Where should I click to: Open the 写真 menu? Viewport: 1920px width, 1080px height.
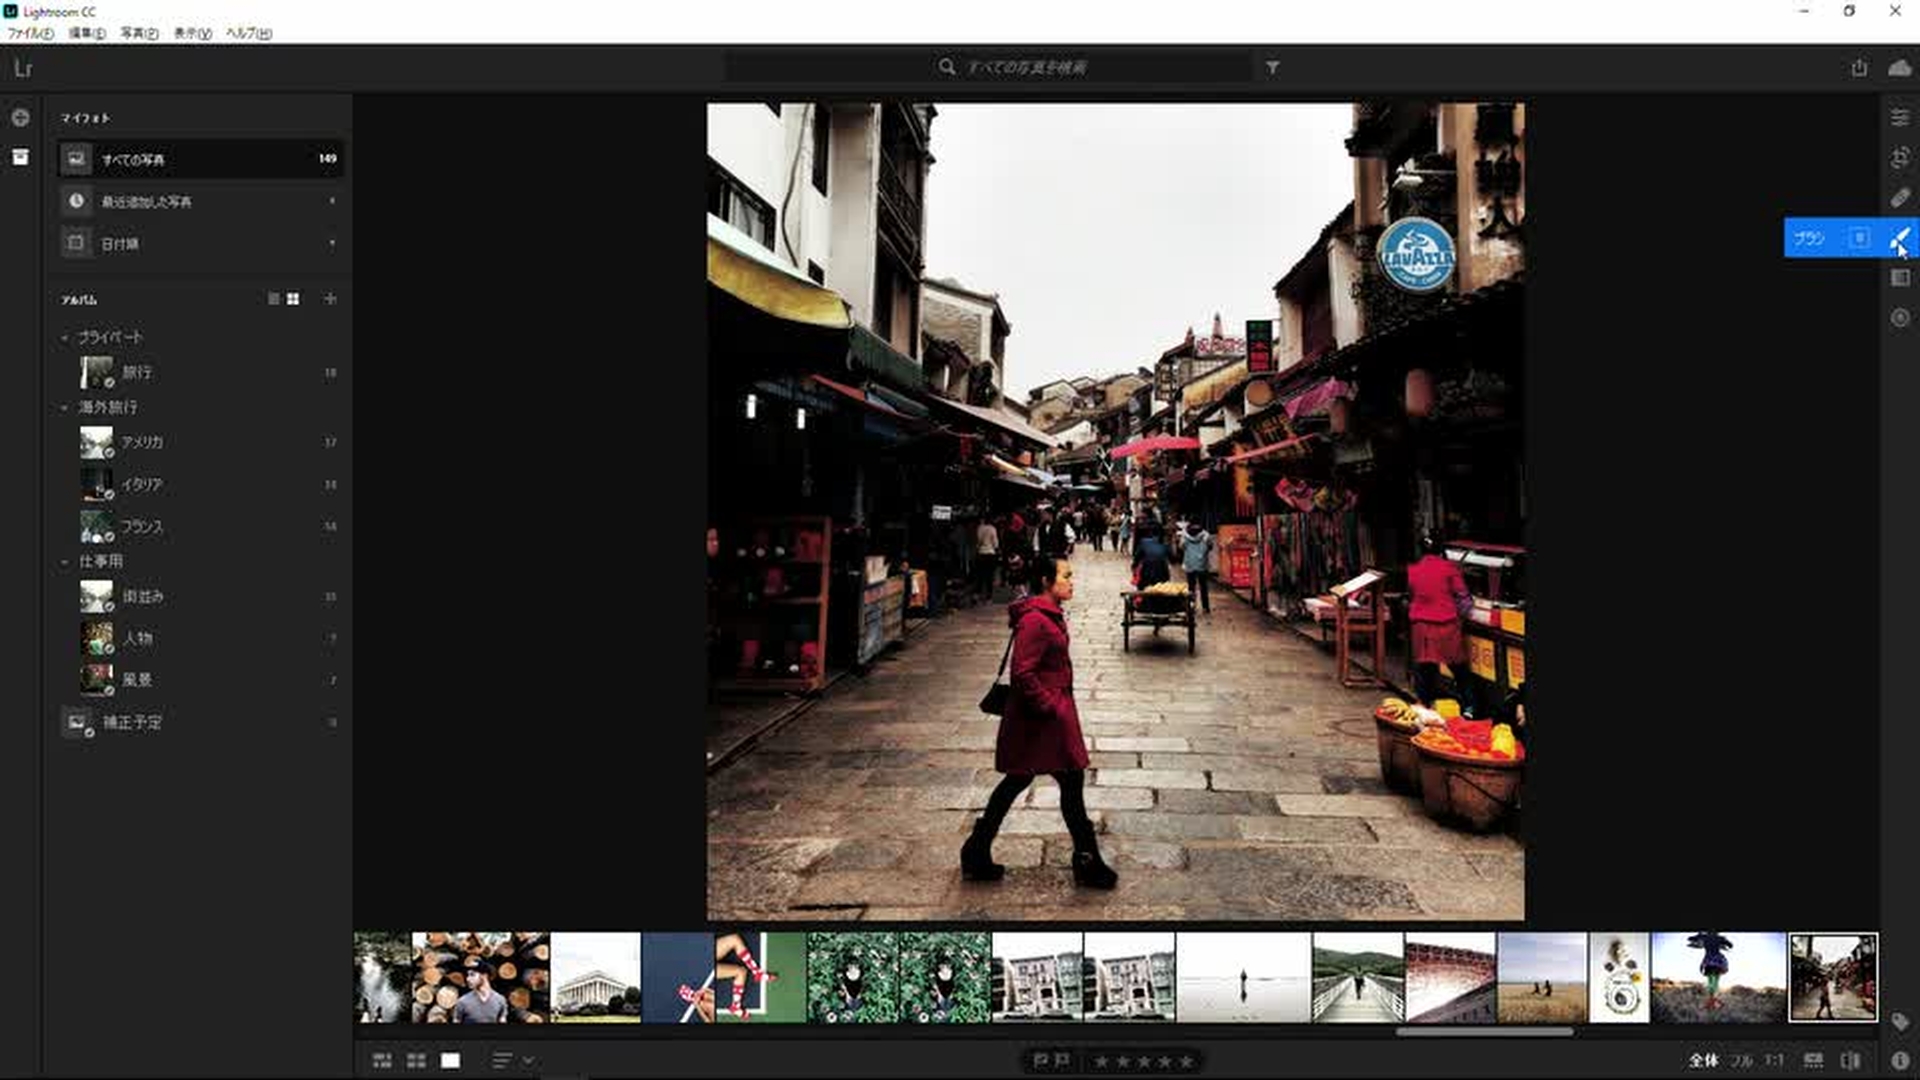(x=139, y=33)
